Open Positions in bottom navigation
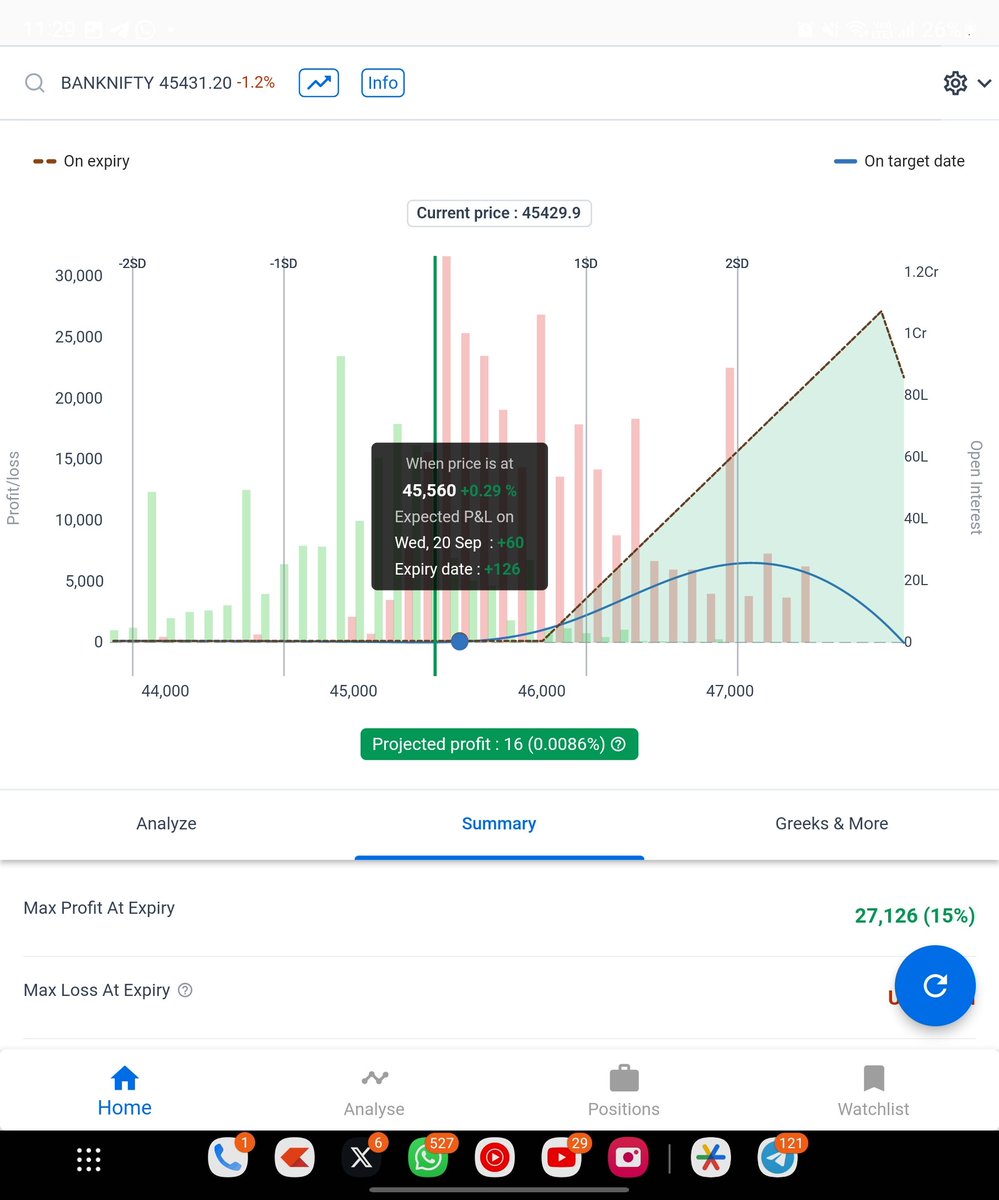 pos(624,1092)
